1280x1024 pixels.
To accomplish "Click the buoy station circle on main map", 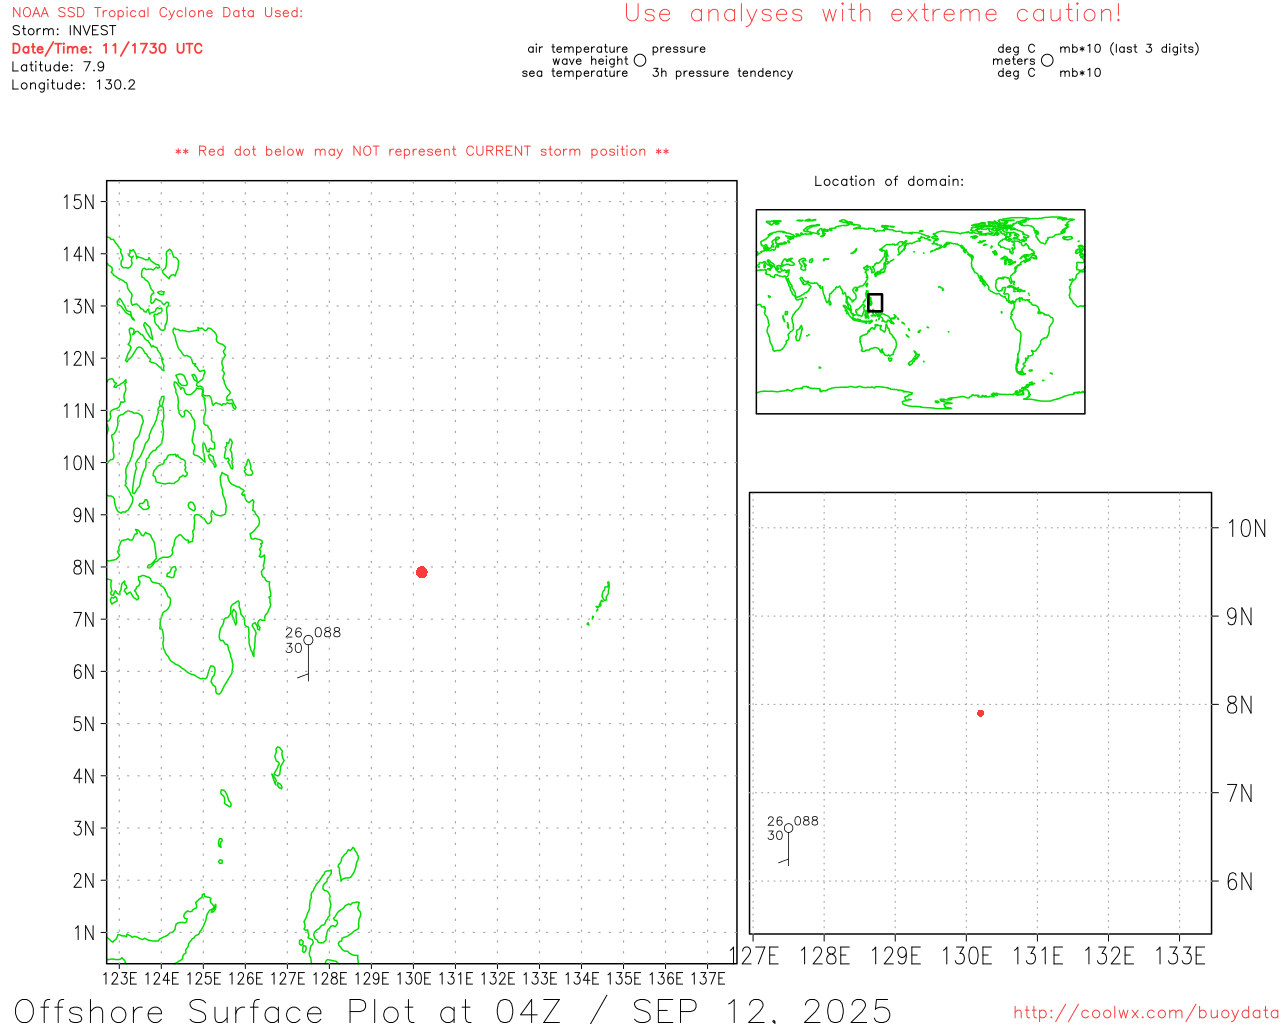I will point(308,641).
